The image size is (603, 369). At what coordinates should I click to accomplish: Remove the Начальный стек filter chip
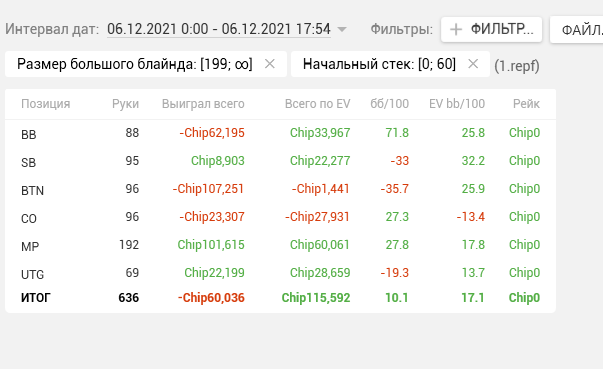pos(473,64)
